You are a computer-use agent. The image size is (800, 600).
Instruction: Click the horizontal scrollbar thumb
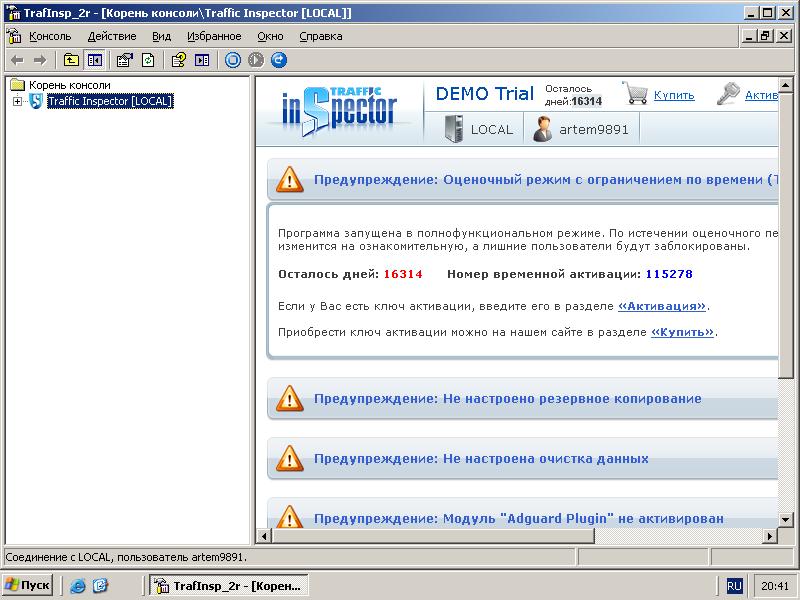[x=433, y=536]
